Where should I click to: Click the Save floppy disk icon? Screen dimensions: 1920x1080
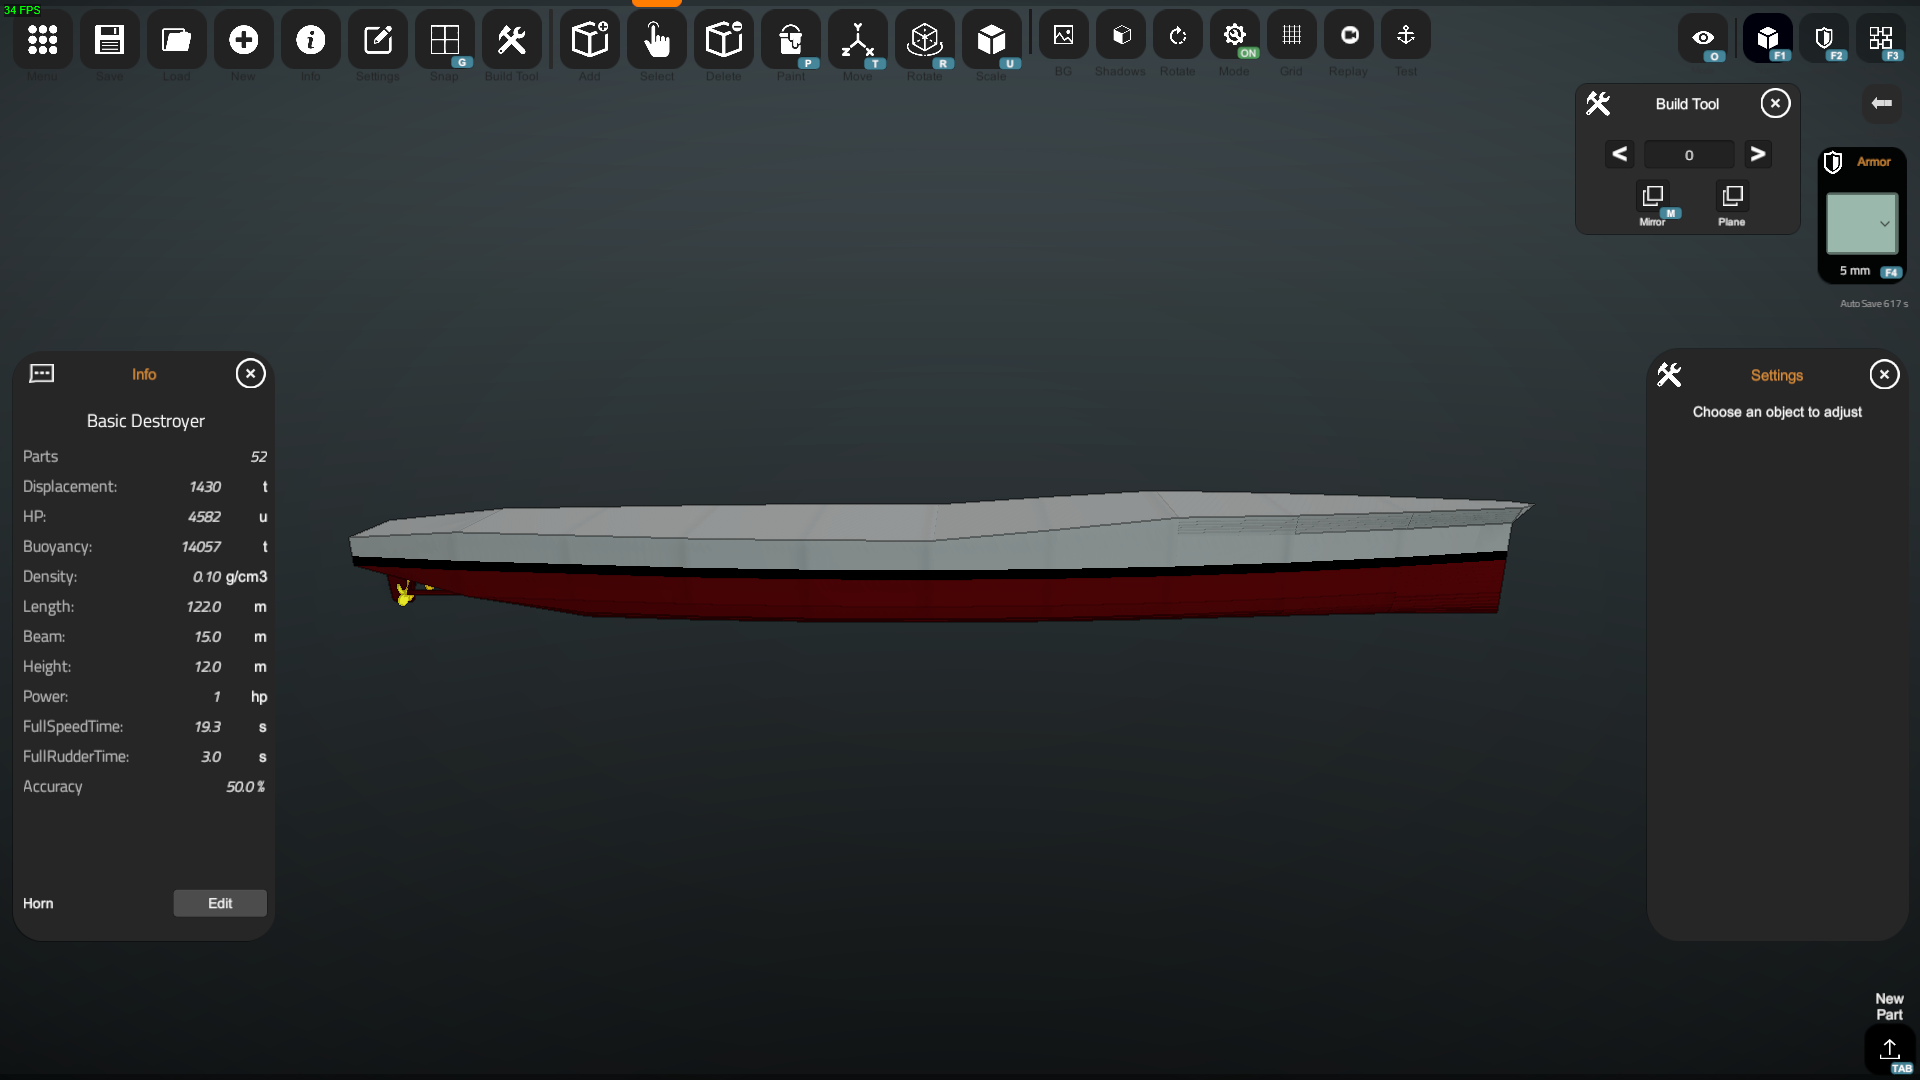[x=109, y=40]
